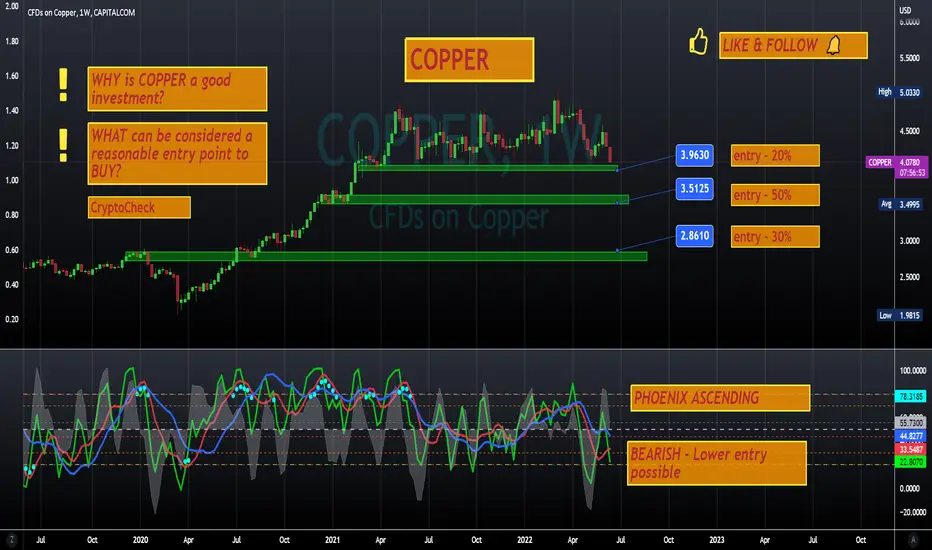932x550 pixels.
Task: Click the 2.8610 price callout
Action: click(694, 235)
